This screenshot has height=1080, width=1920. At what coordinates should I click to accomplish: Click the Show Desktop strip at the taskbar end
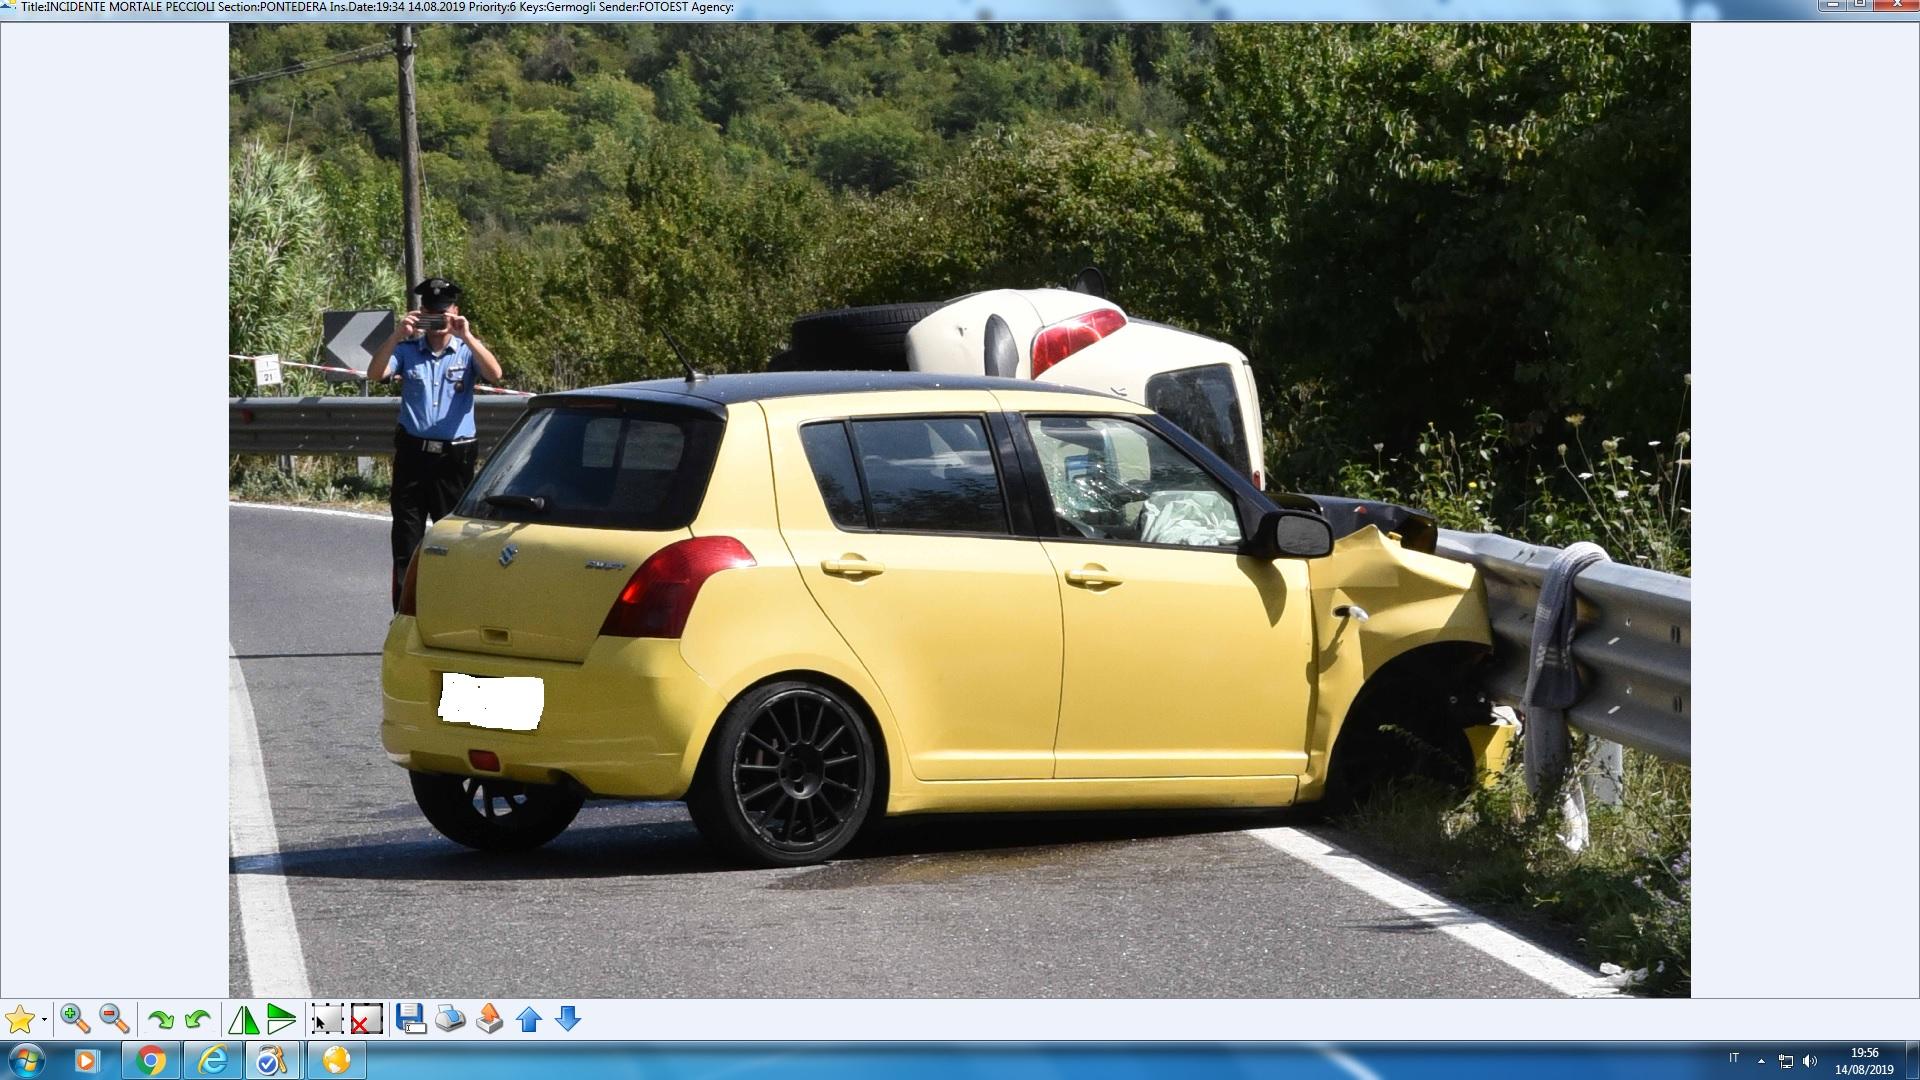point(1912,1060)
